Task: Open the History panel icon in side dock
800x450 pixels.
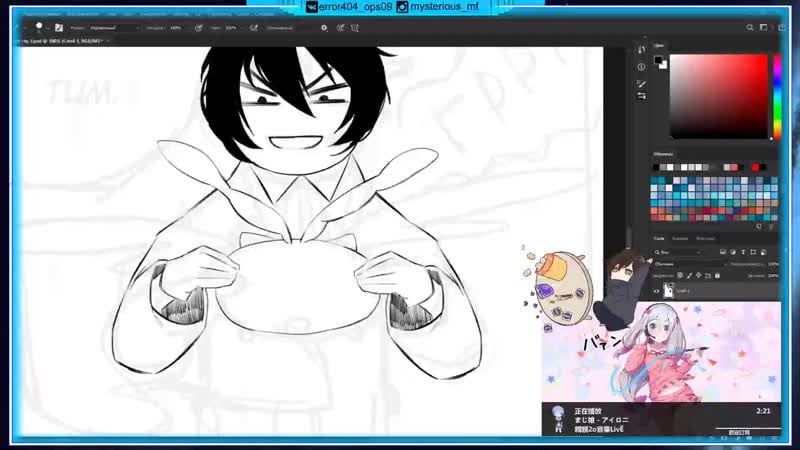Action: pos(641,49)
